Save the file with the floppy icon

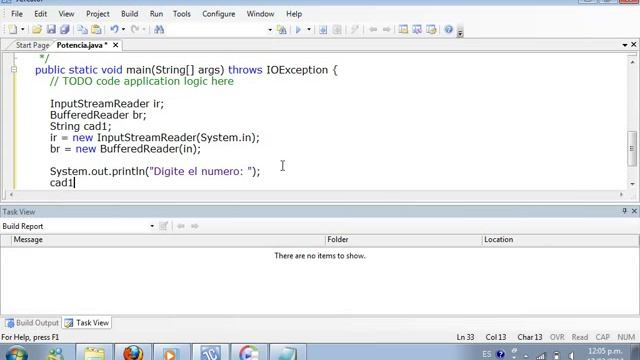click(51, 29)
